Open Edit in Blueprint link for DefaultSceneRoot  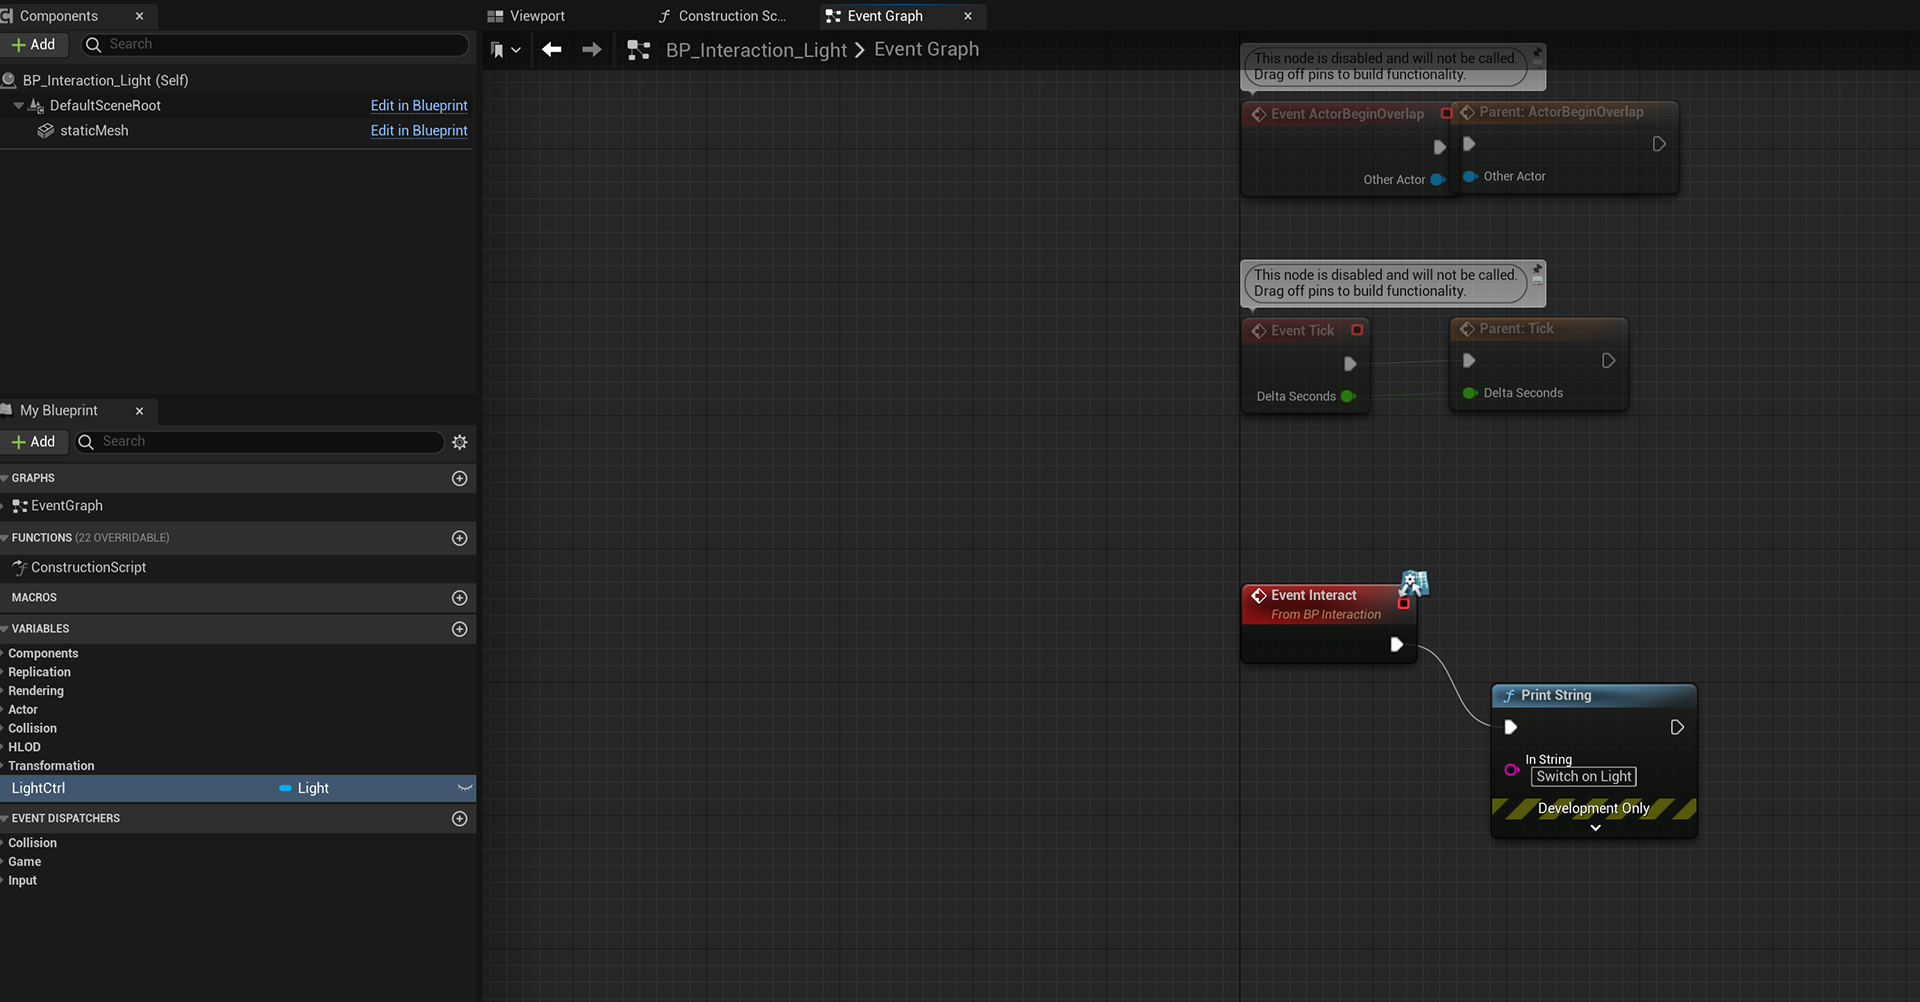click(419, 106)
